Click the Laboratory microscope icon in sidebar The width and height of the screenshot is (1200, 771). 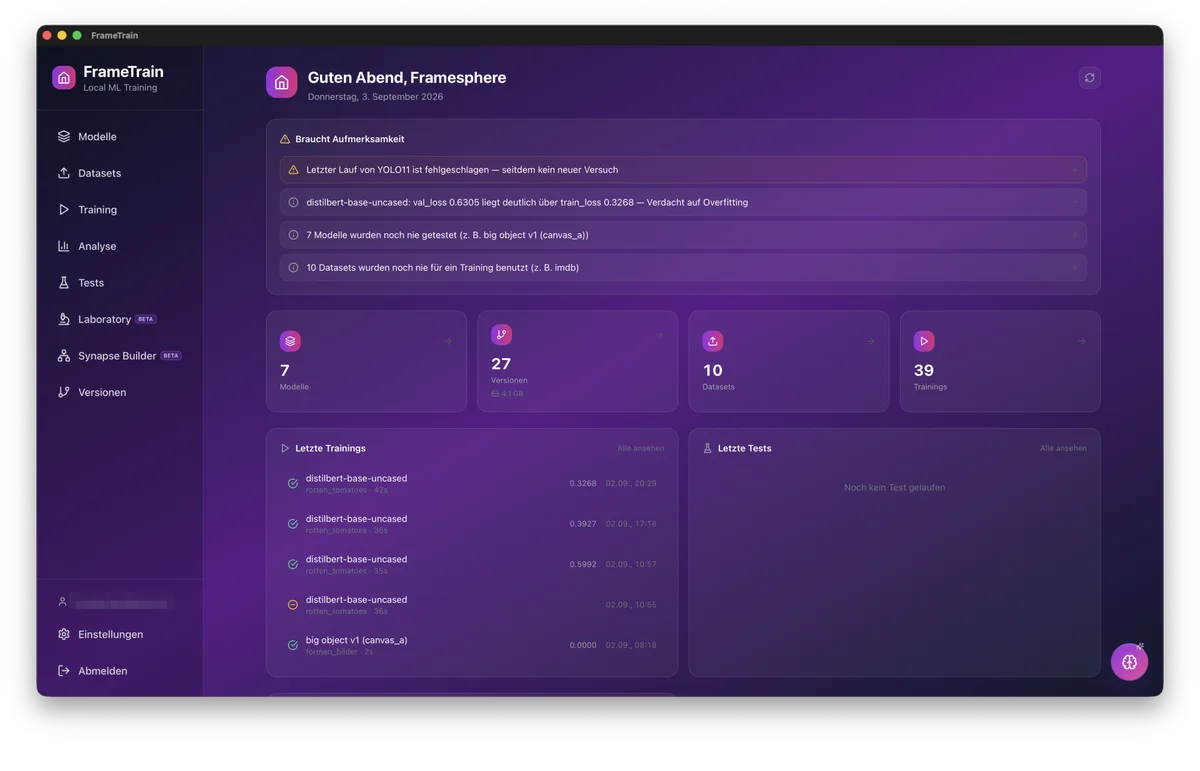click(64, 319)
